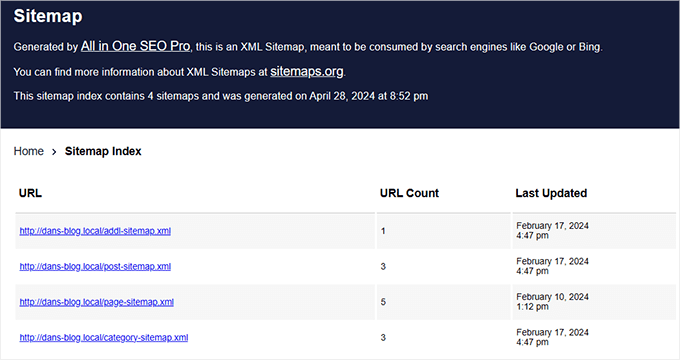Open the All in One SEO Pro link

(135, 46)
